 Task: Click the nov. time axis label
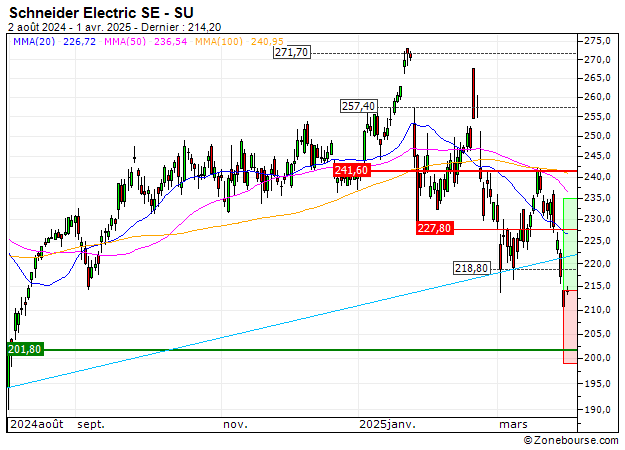pyautogui.click(x=235, y=424)
